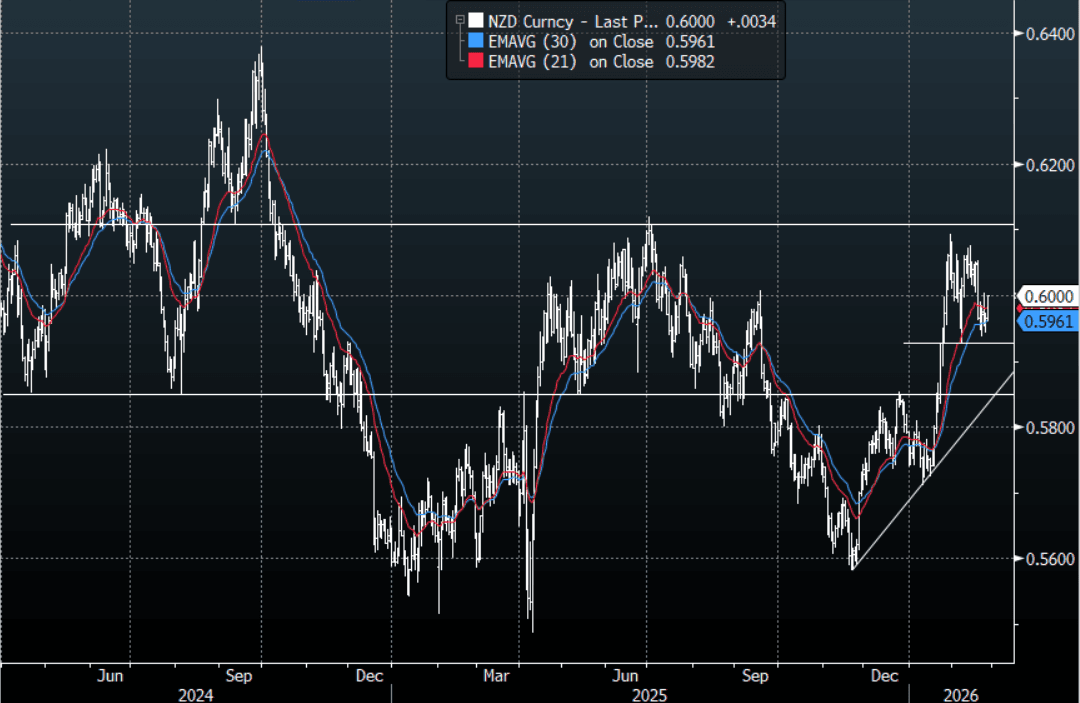Click the red EMAVG (21) color swatch

click(x=476, y=62)
